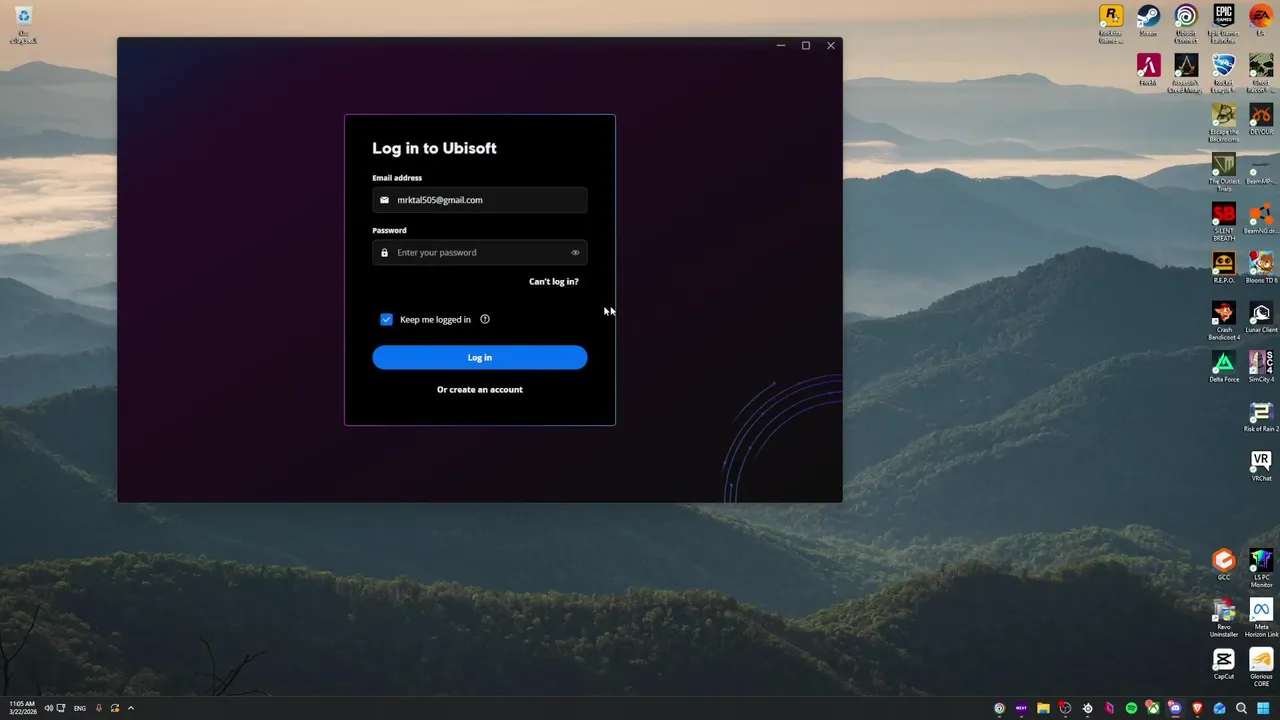
Task: Click the blue Log in button
Action: pos(479,357)
